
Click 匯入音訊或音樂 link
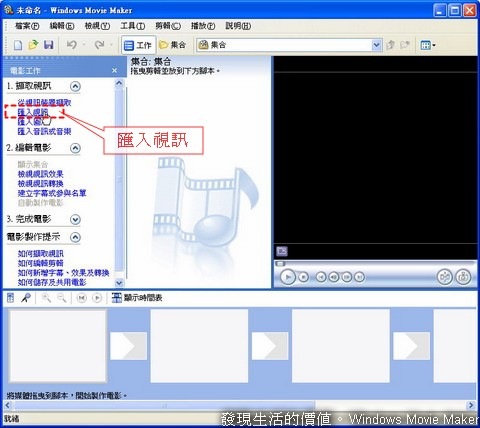44,131
